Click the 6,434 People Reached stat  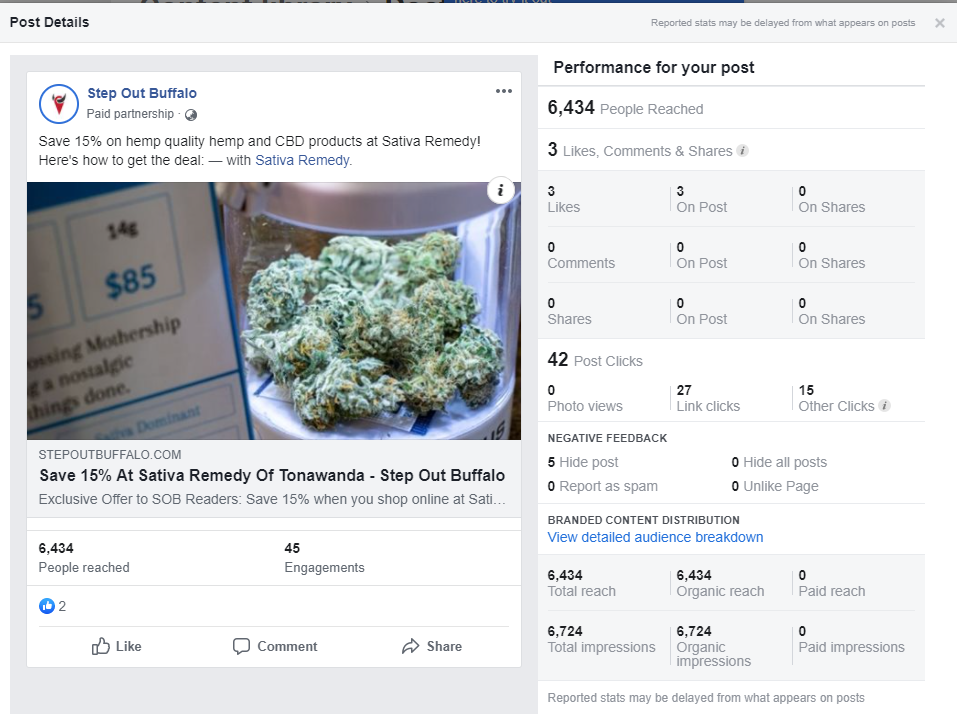[x=626, y=108]
